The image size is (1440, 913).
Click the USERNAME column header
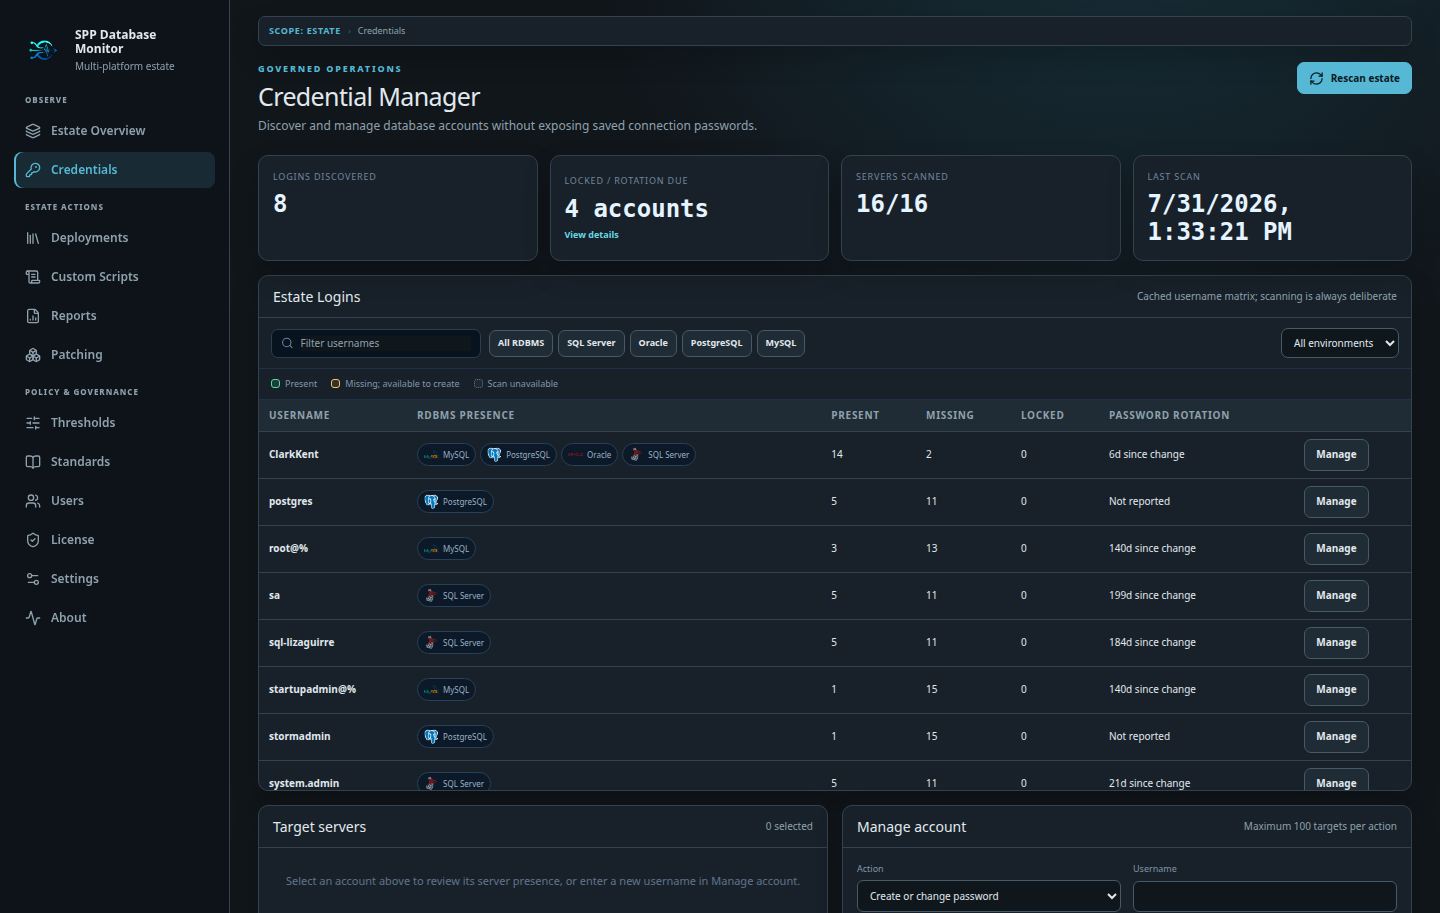coord(299,415)
